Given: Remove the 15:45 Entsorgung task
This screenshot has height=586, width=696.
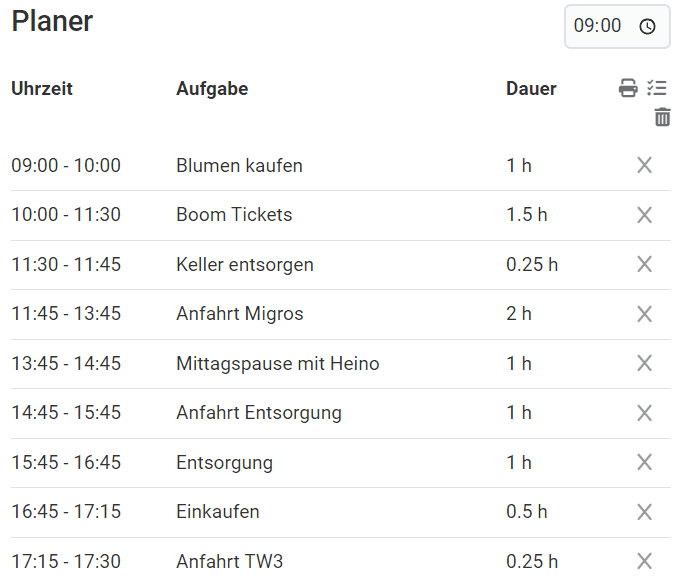Looking at the screenshot, I should (645, 462).
